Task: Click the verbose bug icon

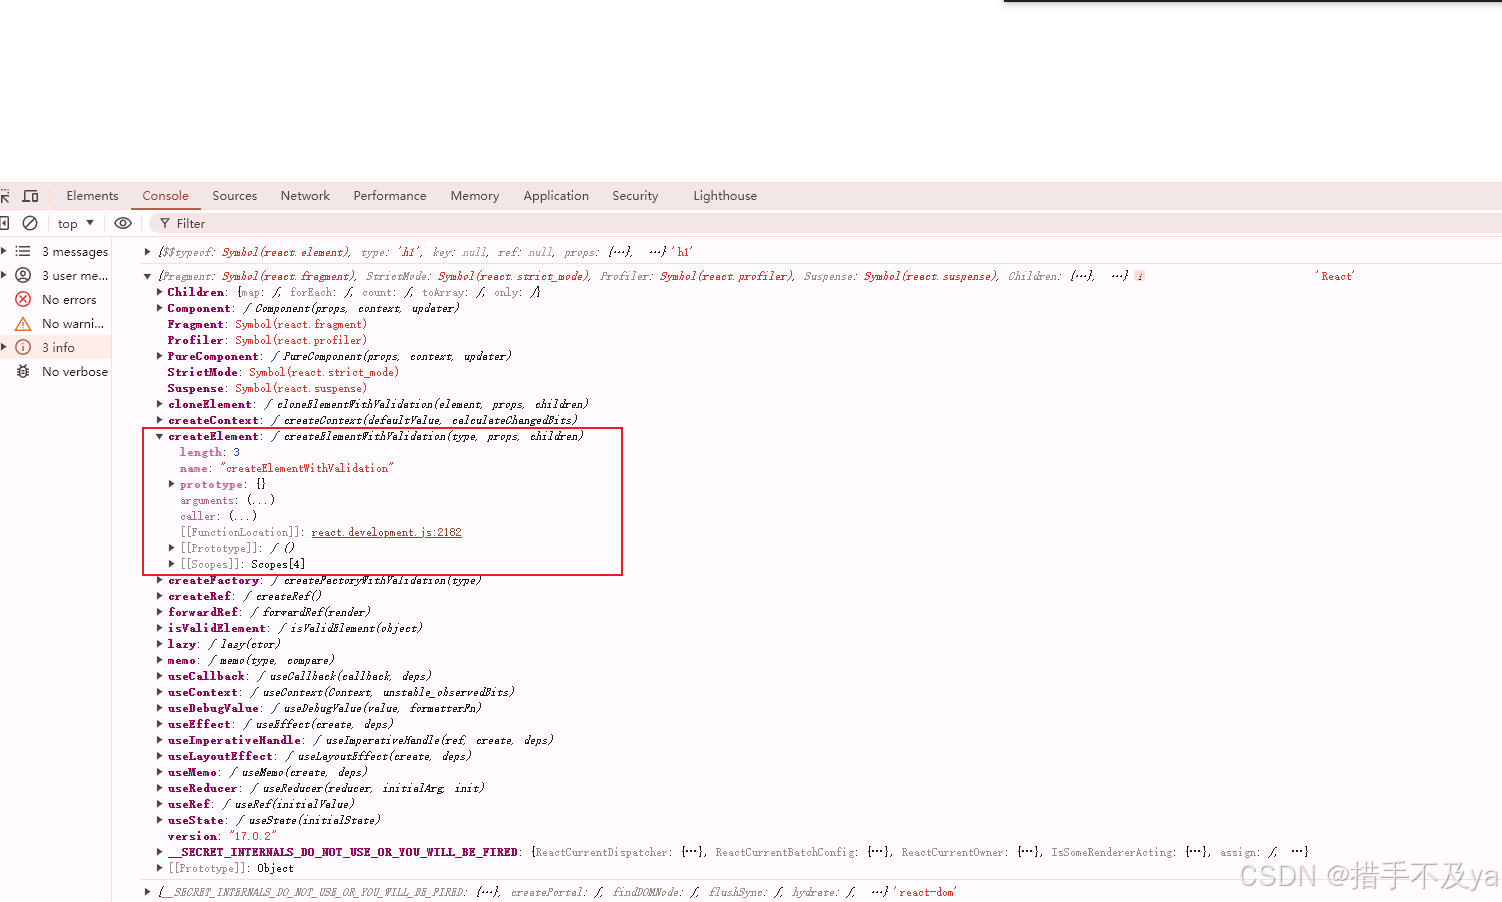Action: (x=23, y=372)
